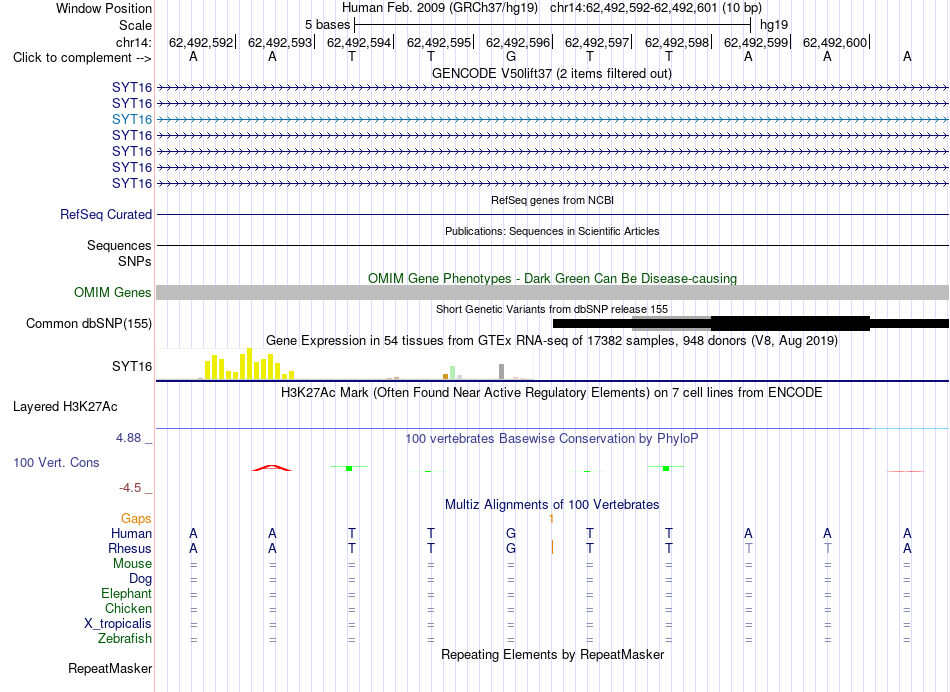The image size is (950, 692).
Task: Click the OMIM Genes track label
Action: [113, 292]
